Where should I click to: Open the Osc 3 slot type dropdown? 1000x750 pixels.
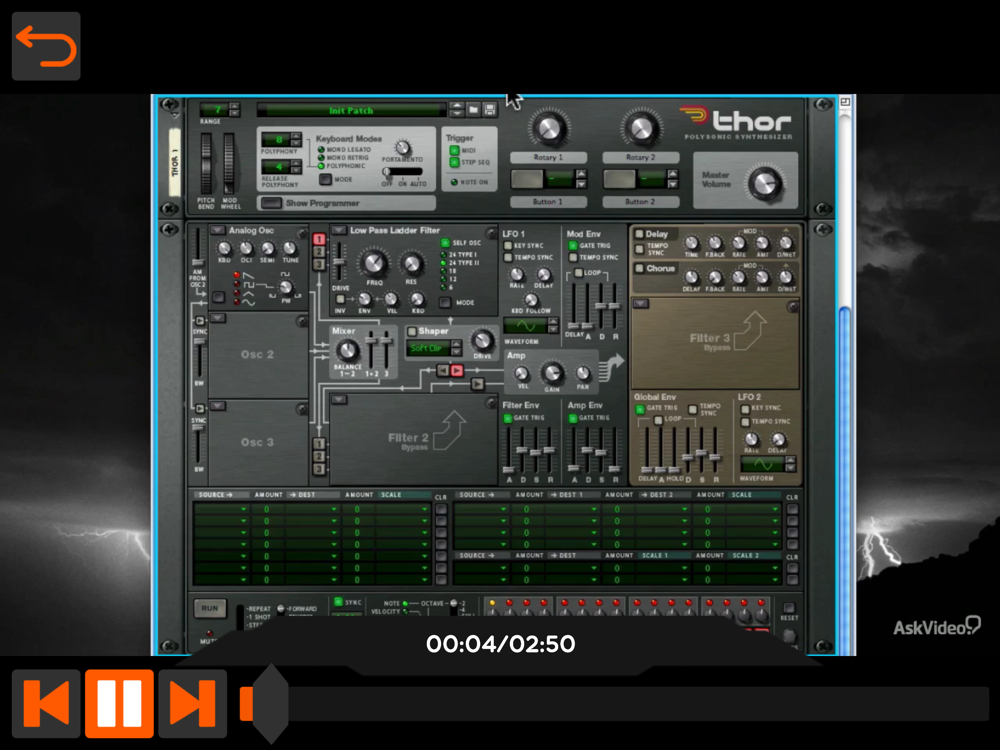coord(217,406)
